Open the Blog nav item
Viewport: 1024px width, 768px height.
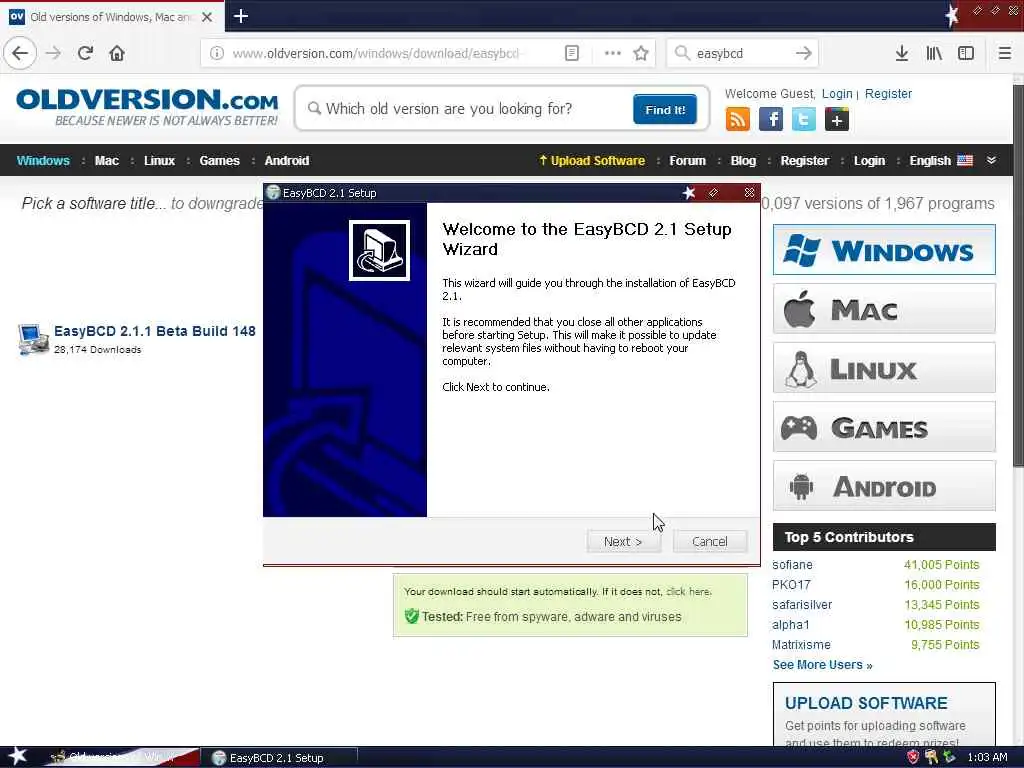743,161
